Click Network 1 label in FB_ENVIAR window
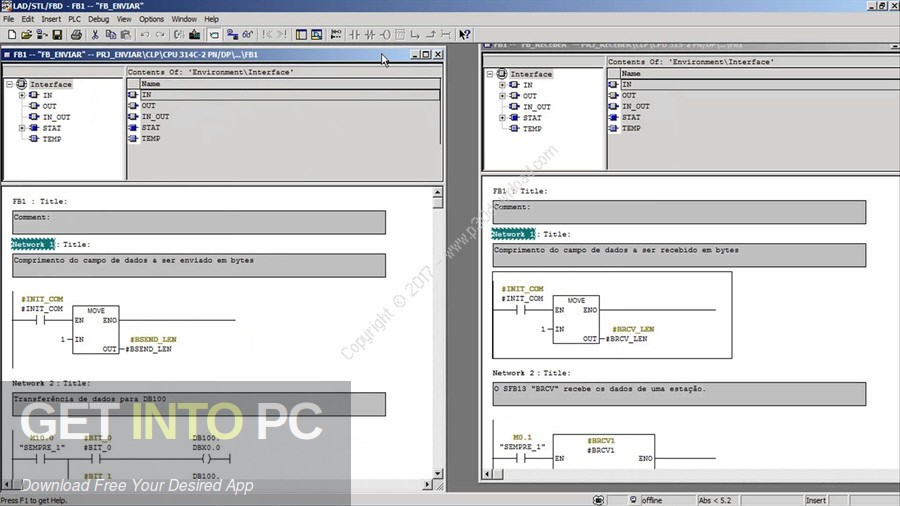 coord(33,244)
